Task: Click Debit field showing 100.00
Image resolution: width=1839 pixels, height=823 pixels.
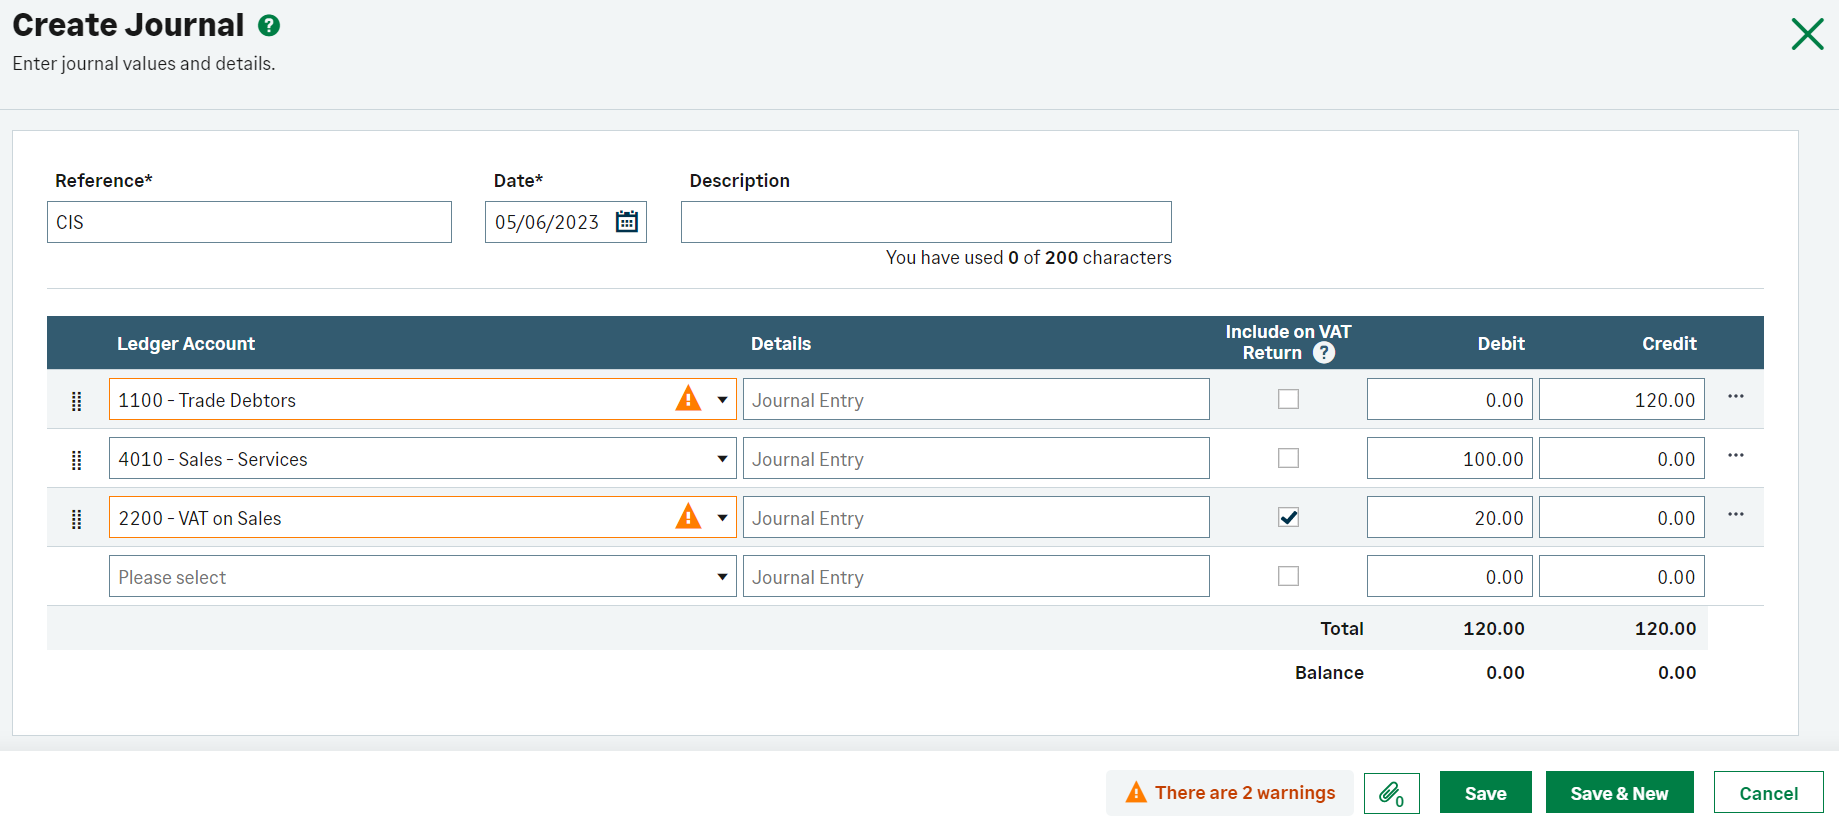Action: click(x=1450, y=459)
